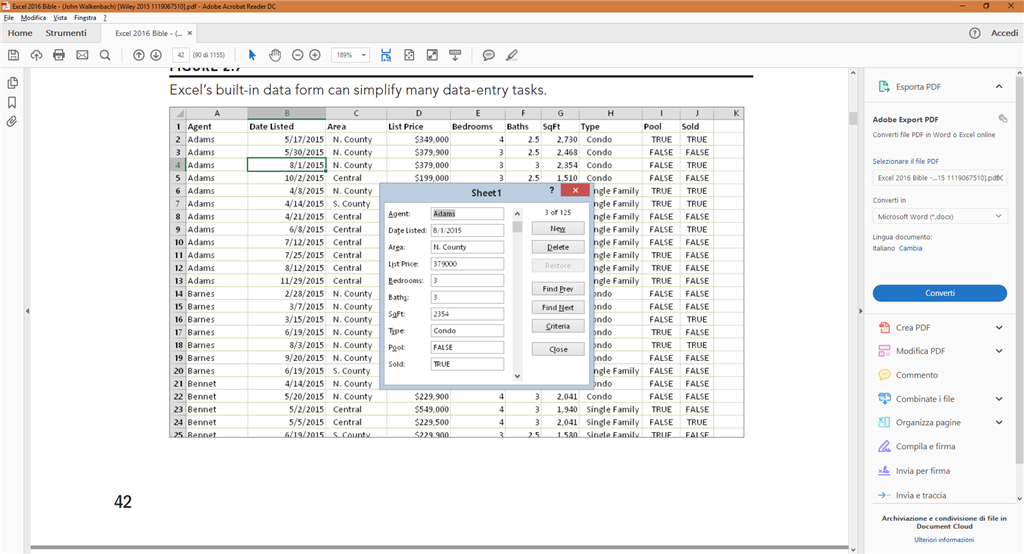Click the Esporta PDF tool icon
Viewport: 1024px width, 554px height.
pyautogui.click(x=884, y=86)
